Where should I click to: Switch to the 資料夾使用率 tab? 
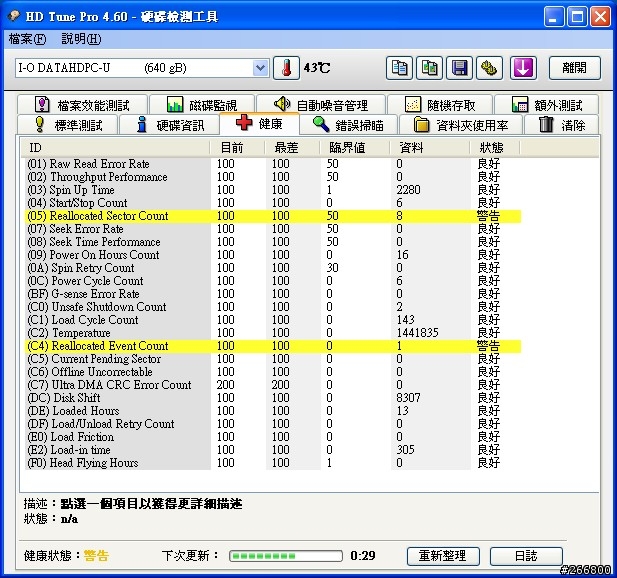461,125
